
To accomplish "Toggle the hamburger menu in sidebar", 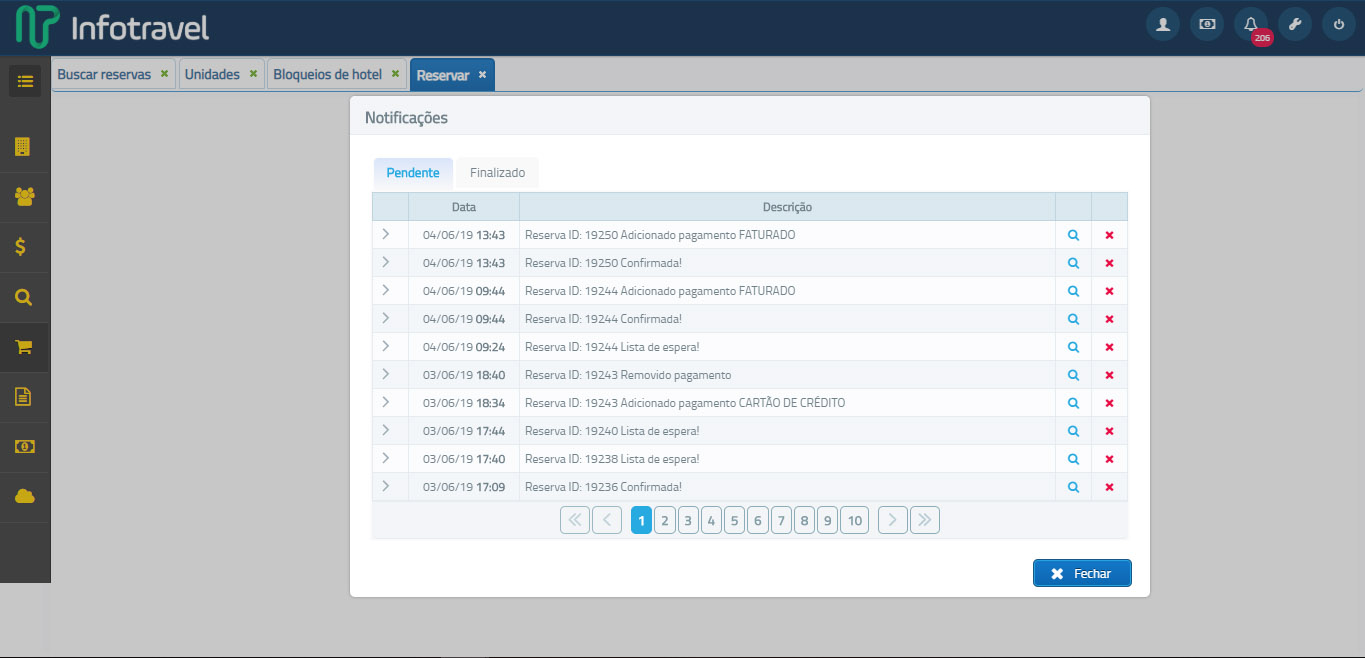I will [x=25, y=81].
